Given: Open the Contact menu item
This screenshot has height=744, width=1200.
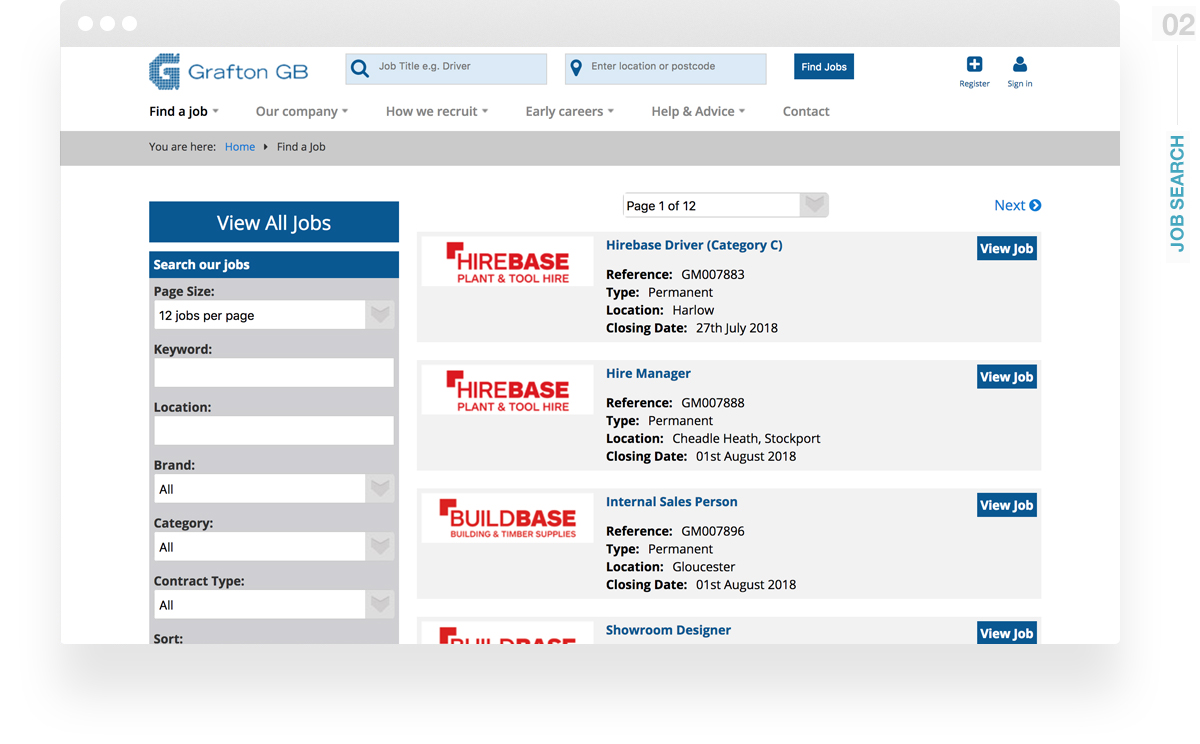Looking at the screenshot, I should pos(806,111).
